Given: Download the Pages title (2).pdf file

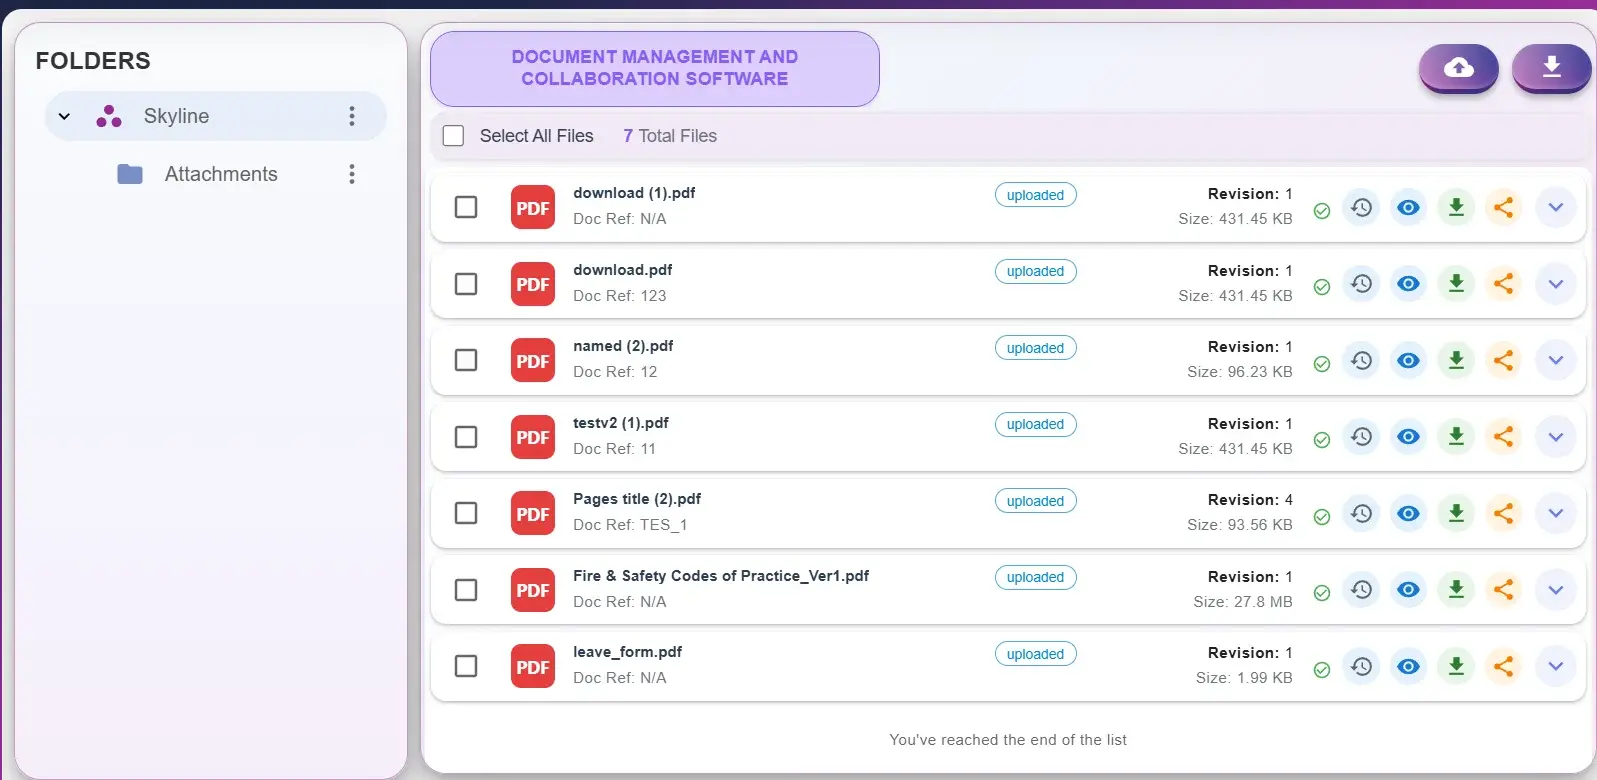Looking at the screenshot, I should 1456,513.
